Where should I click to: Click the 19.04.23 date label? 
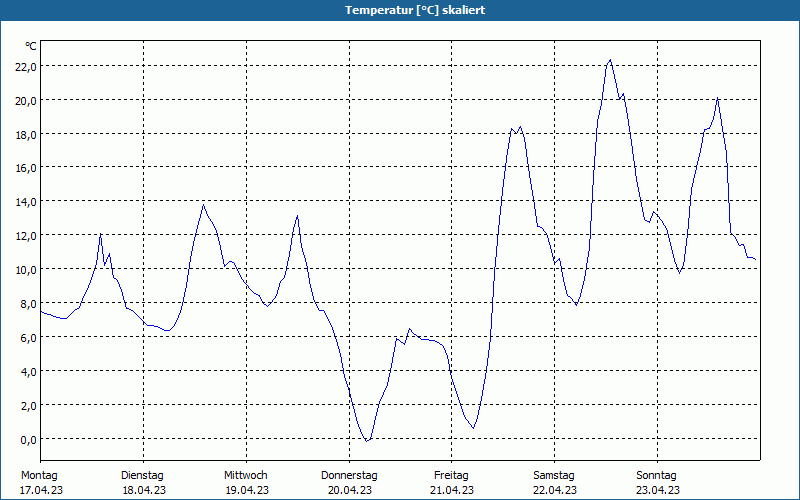pos(247,490)
